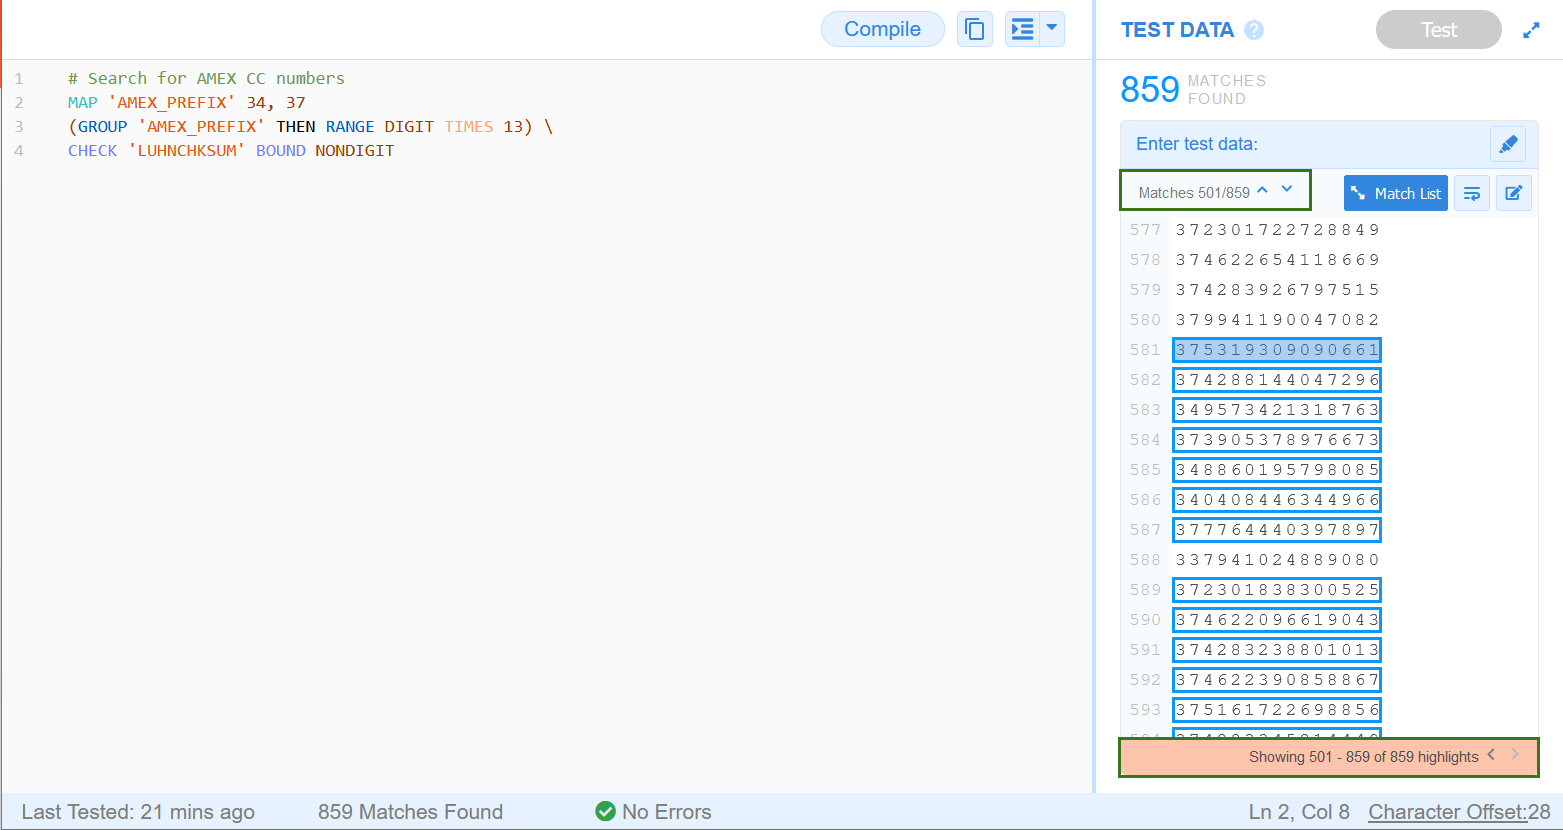Viewport: 1563px width, 830px height.
Task: Click unmatched number 372301722728849
Action: [x=1277, y=230]
